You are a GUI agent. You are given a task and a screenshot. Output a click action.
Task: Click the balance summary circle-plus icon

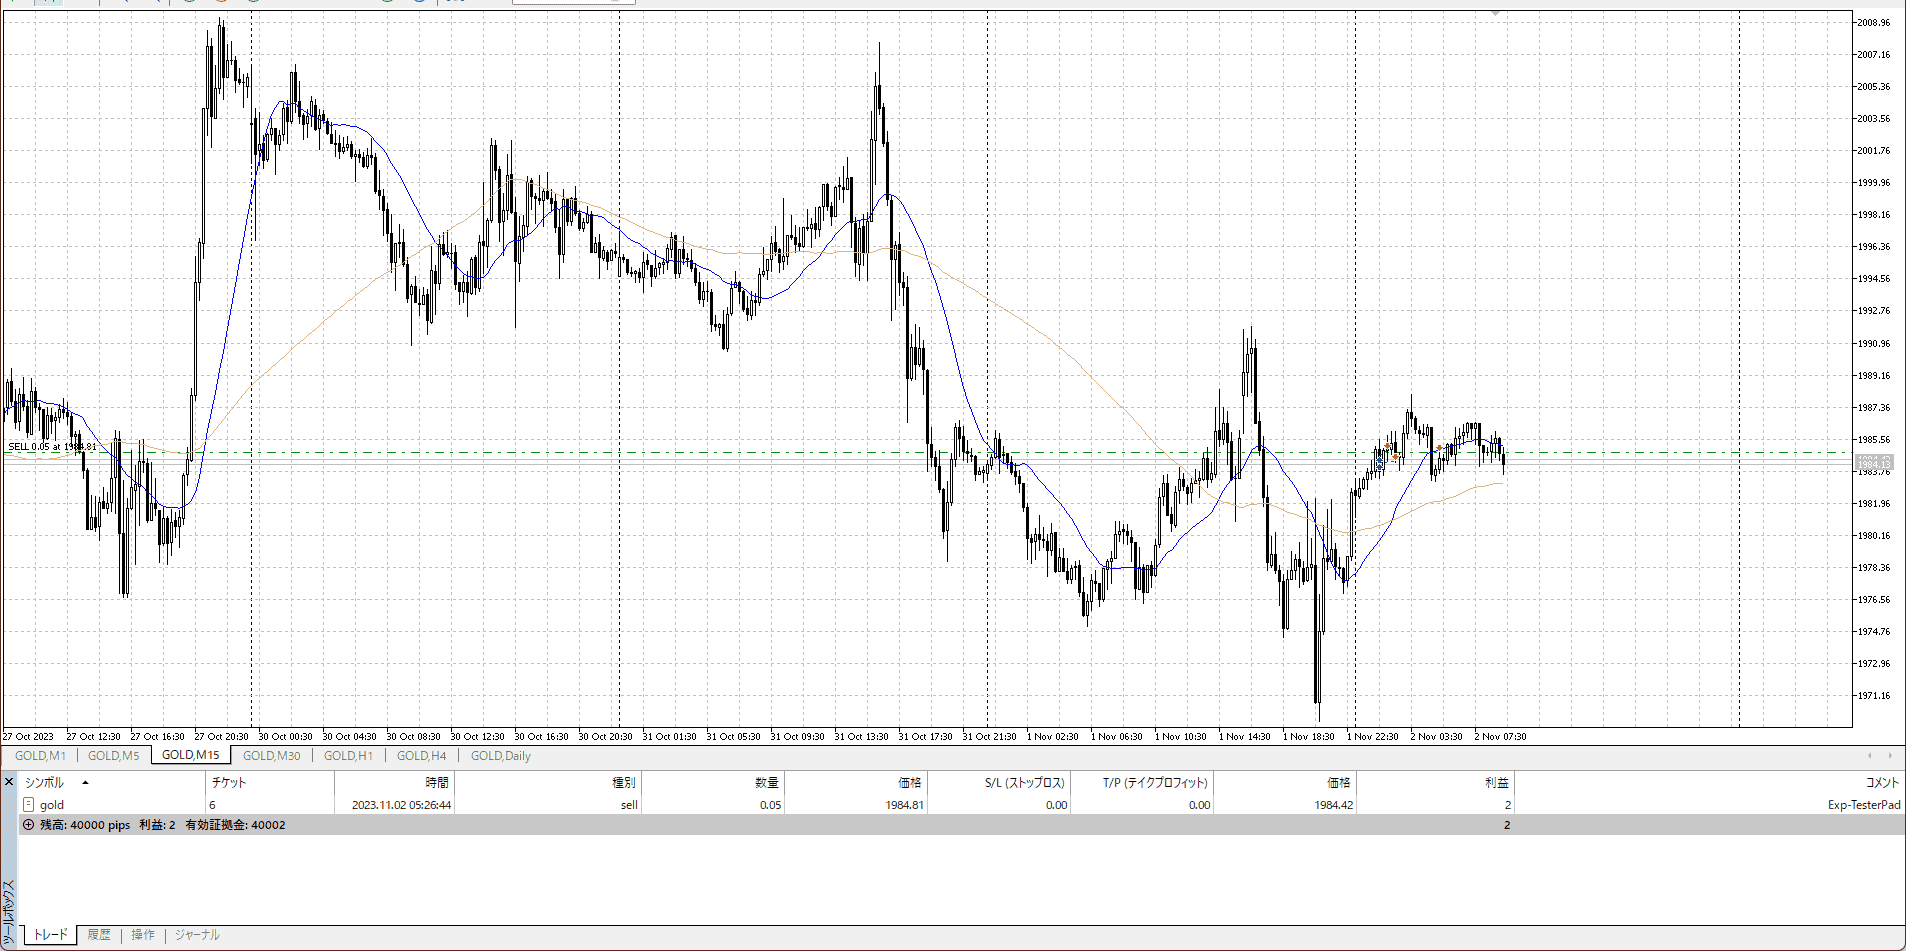click(28, 825)
